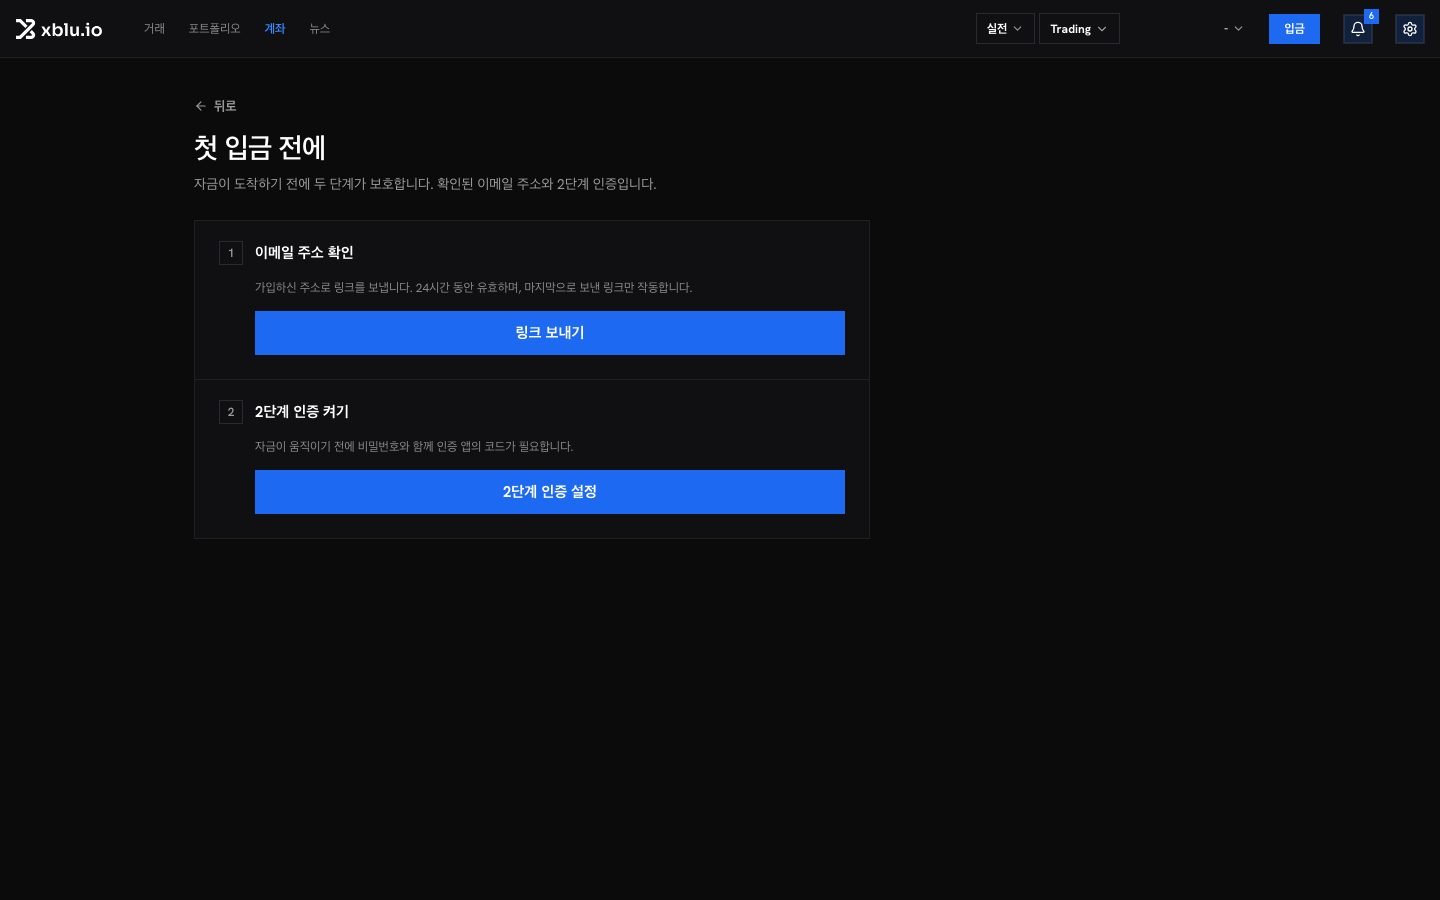Expand the Trading dropdown
Image resolution: width=1440 pixels, height=900 pixels.
pyautogui.click(x=1079, y=29)
